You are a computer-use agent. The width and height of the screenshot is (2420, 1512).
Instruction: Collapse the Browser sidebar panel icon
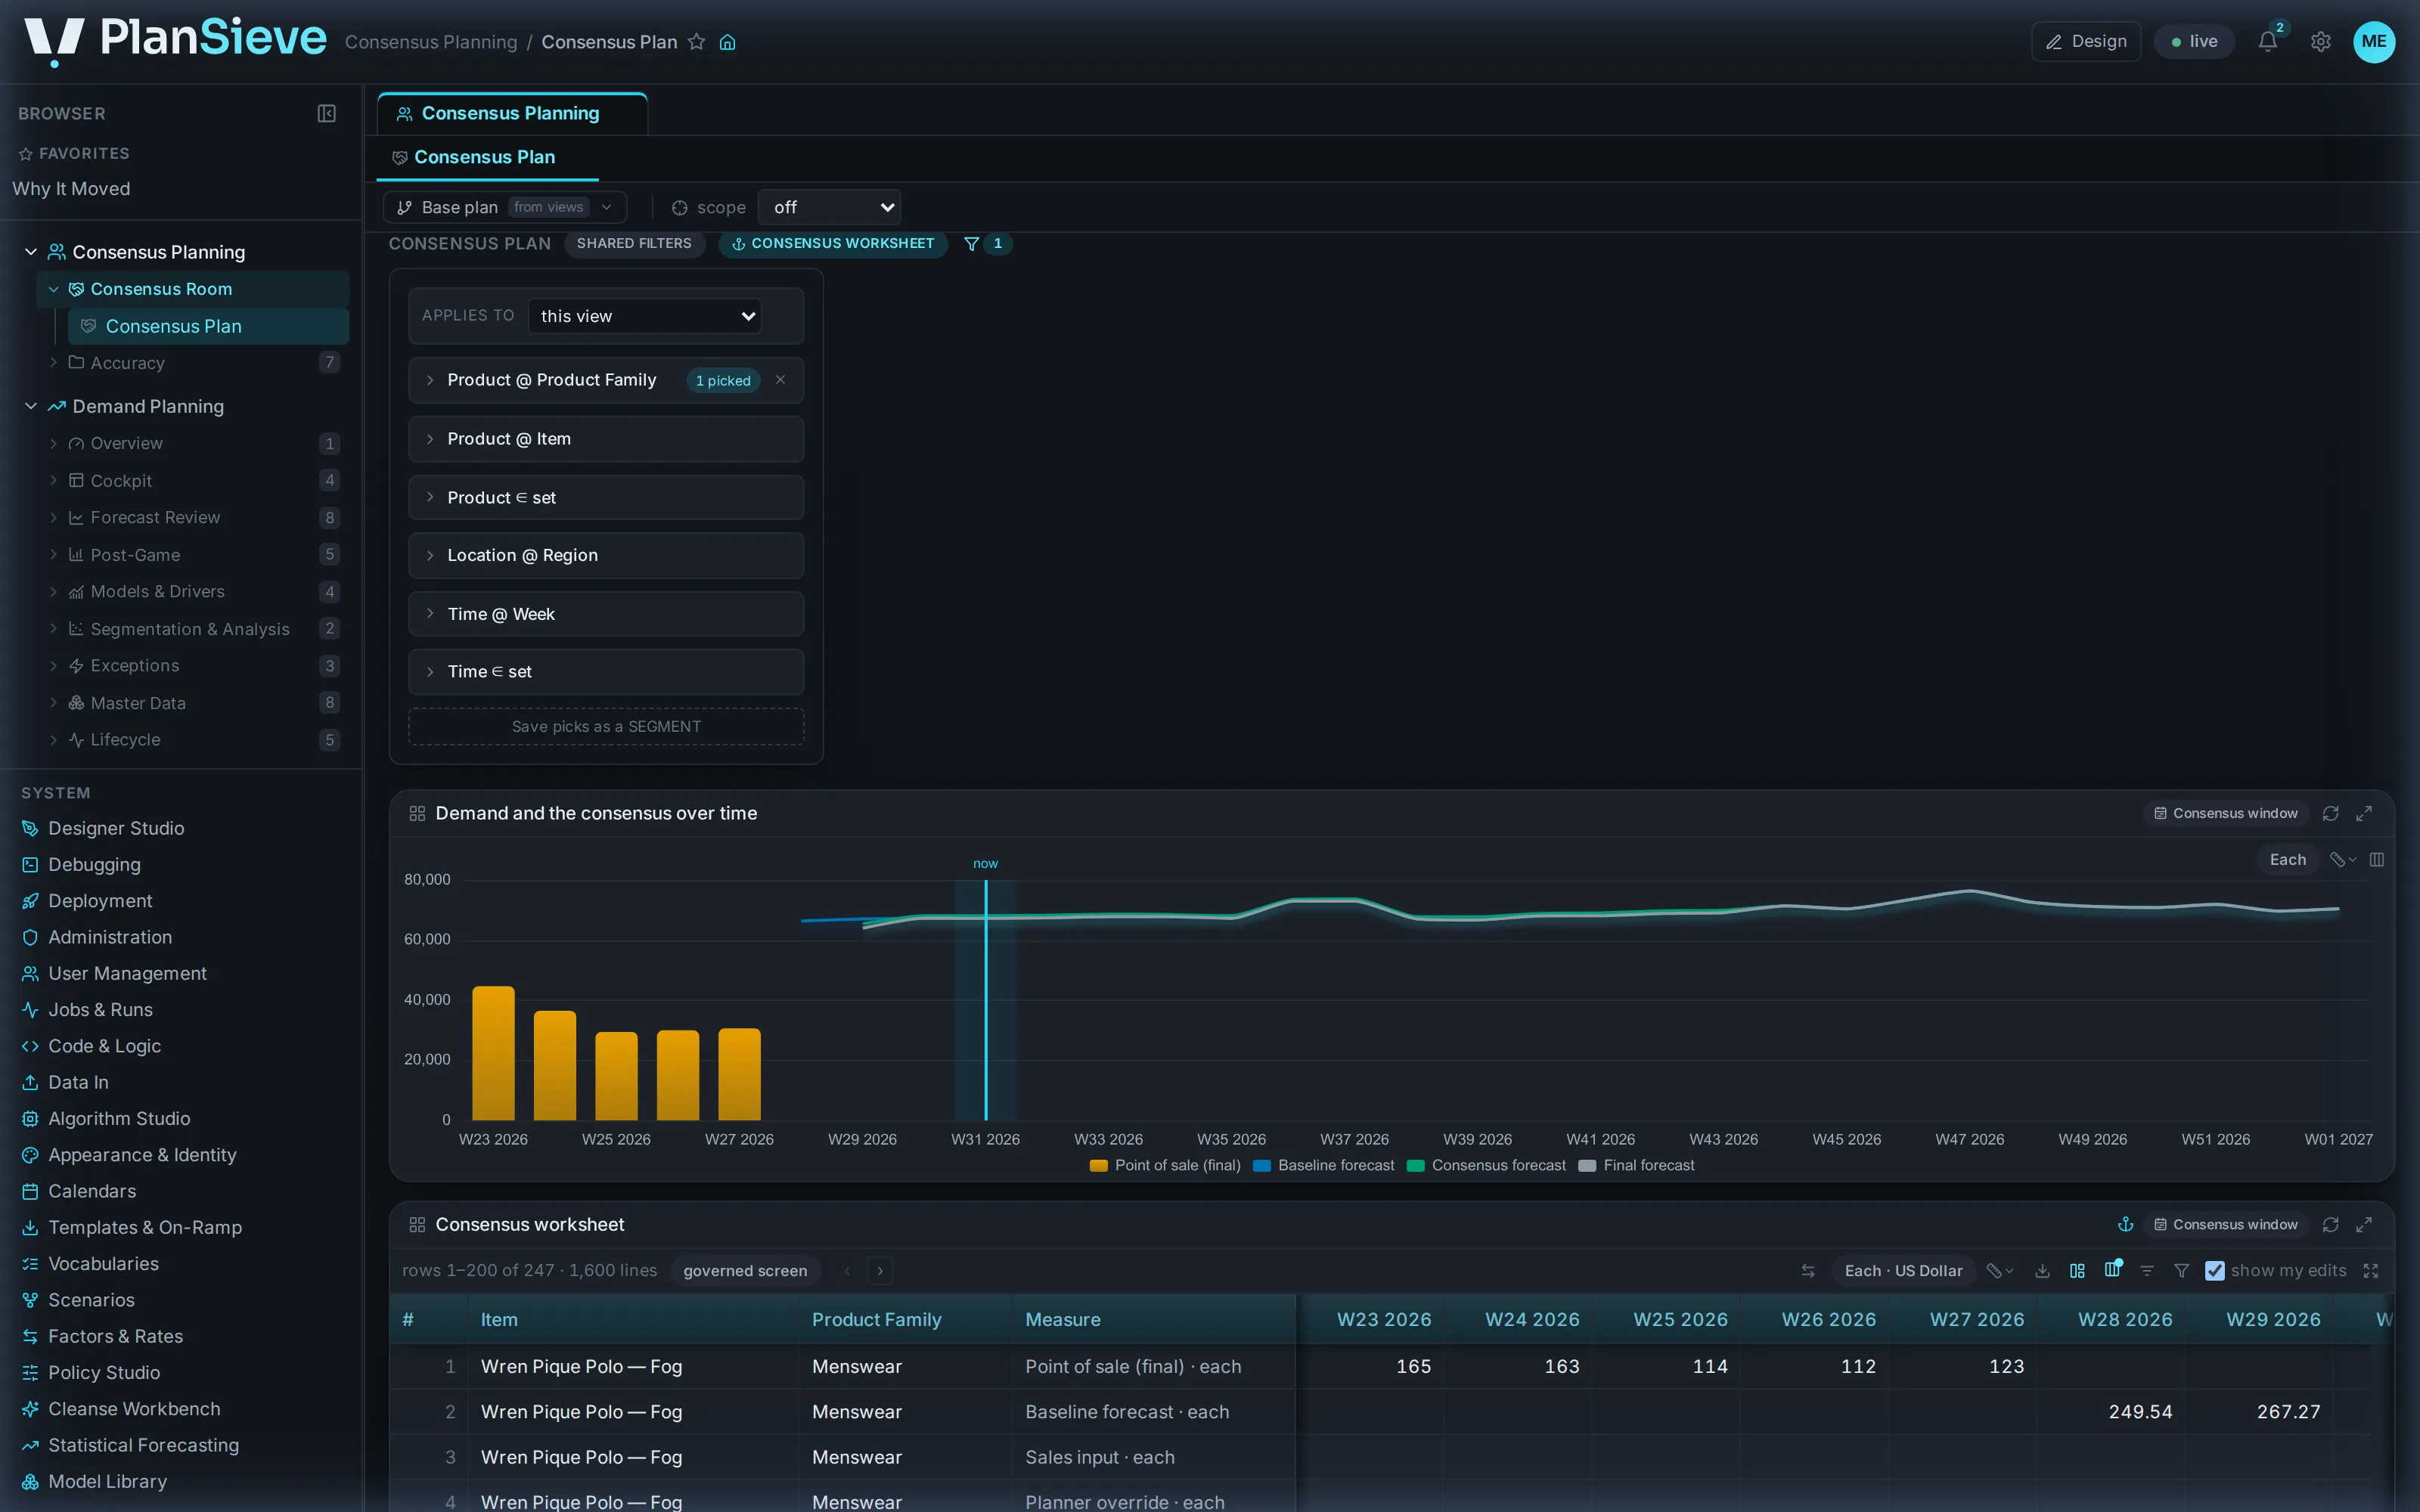(326, 113)
